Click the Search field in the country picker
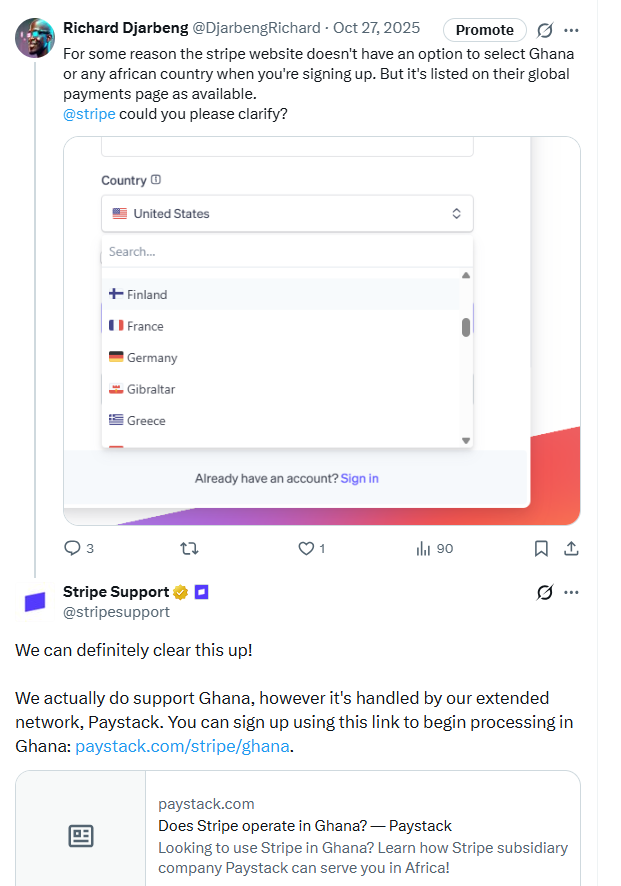The height and width of the screenshot is (886, 621). pos(287,251)
